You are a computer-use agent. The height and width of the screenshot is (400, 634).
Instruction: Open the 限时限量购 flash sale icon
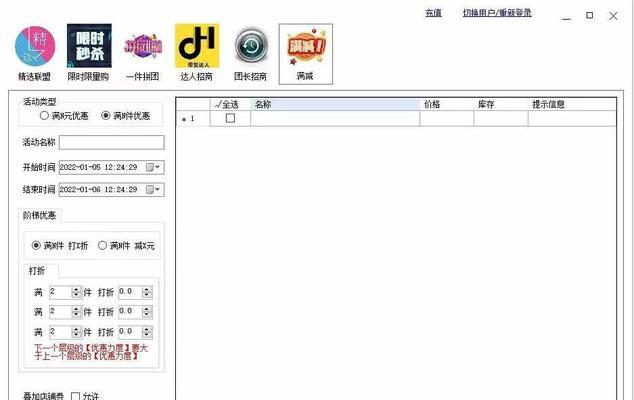(x=89, y=46)
